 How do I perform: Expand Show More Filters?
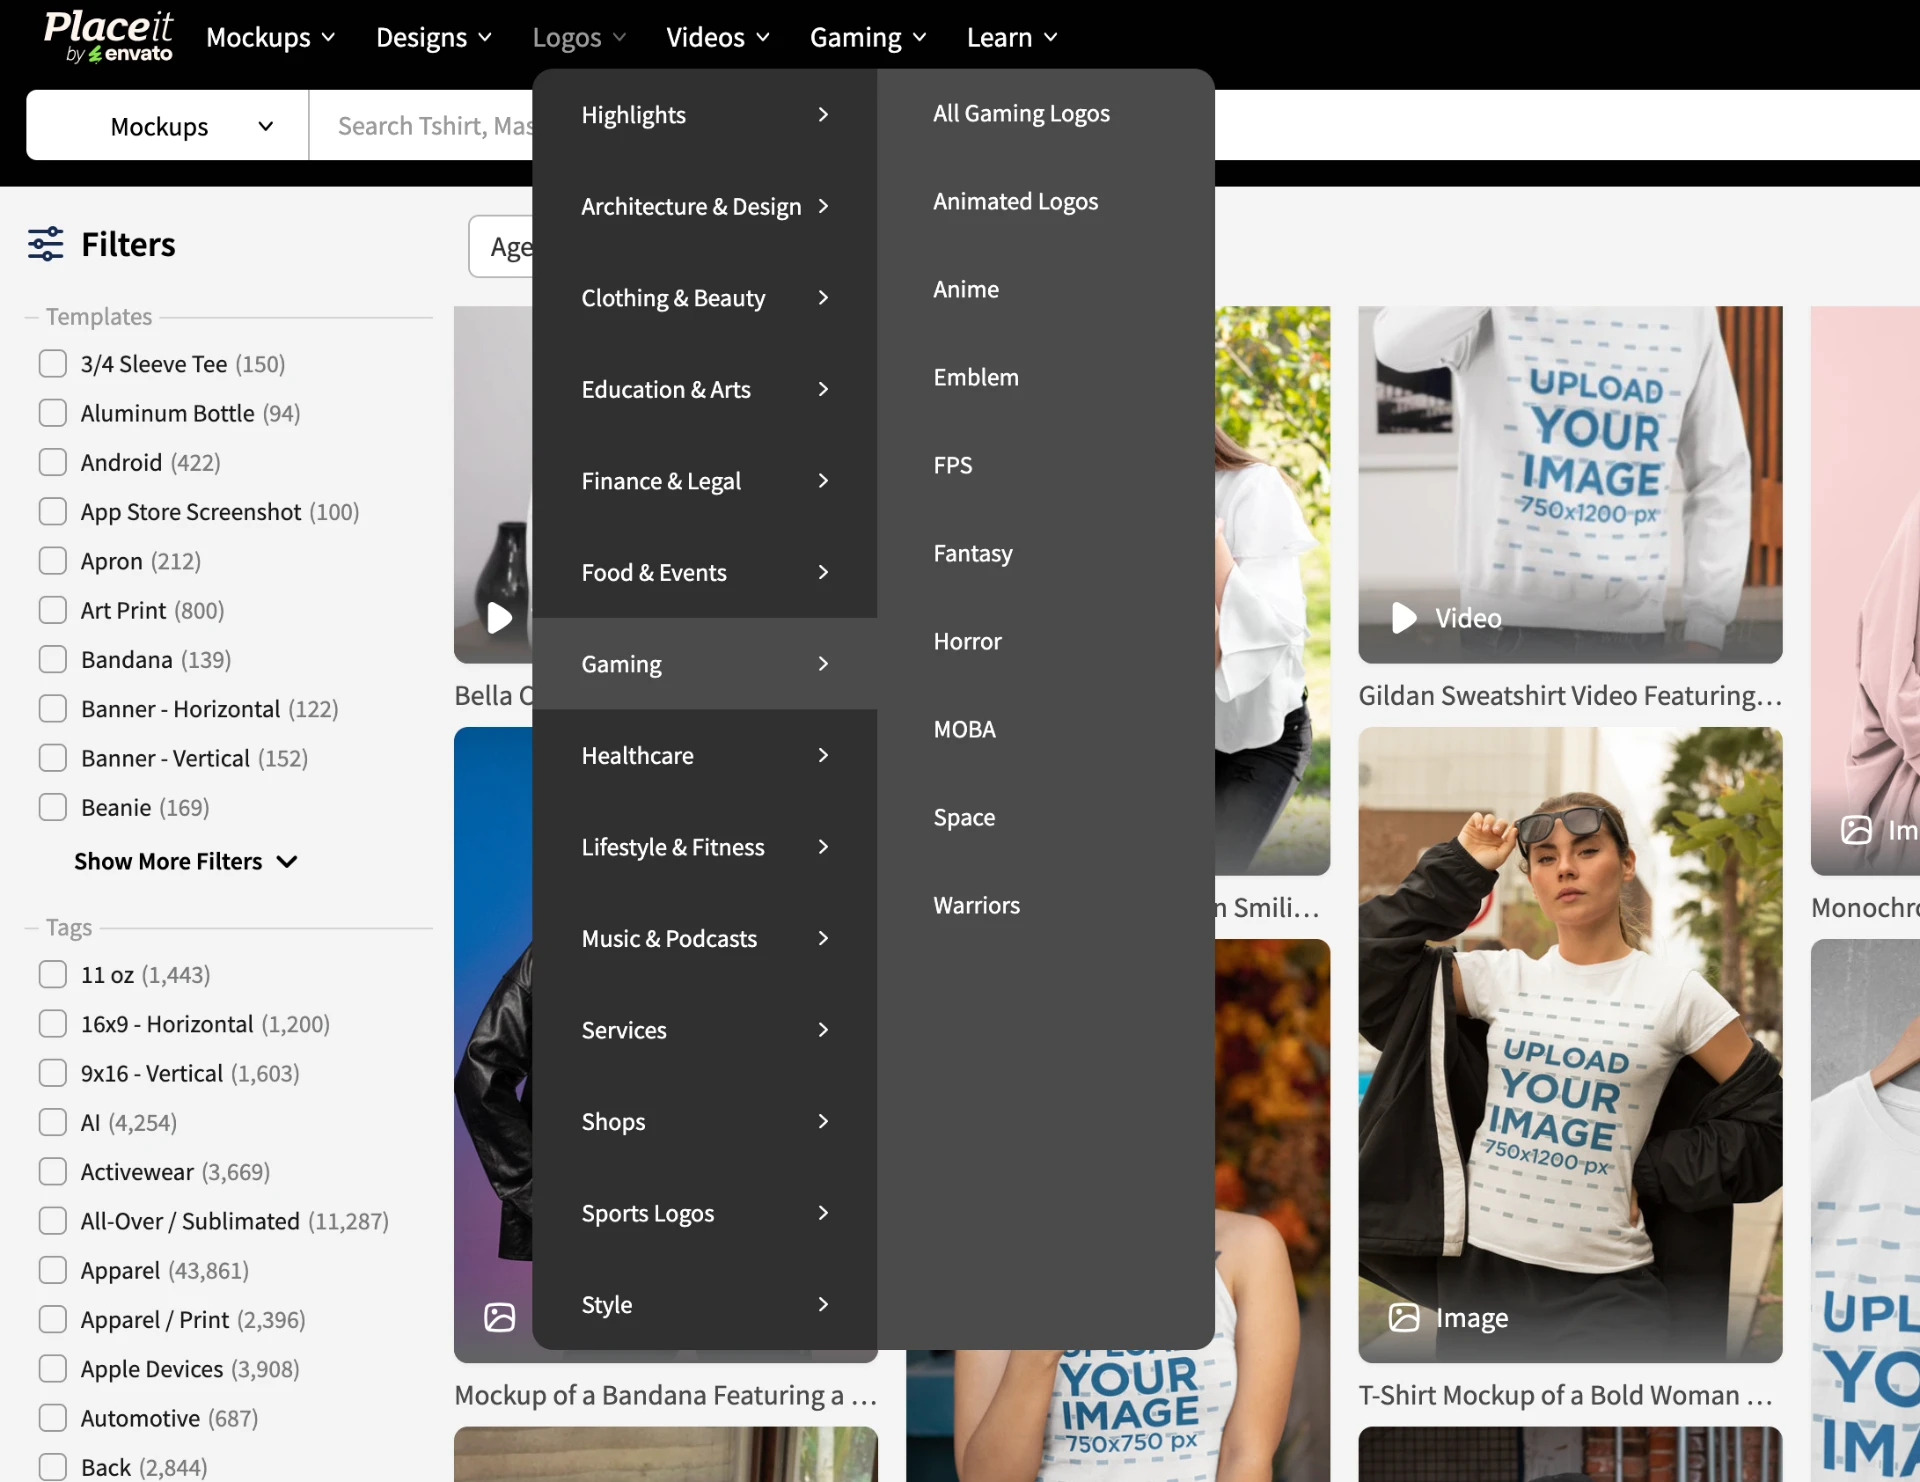(186, 861)
